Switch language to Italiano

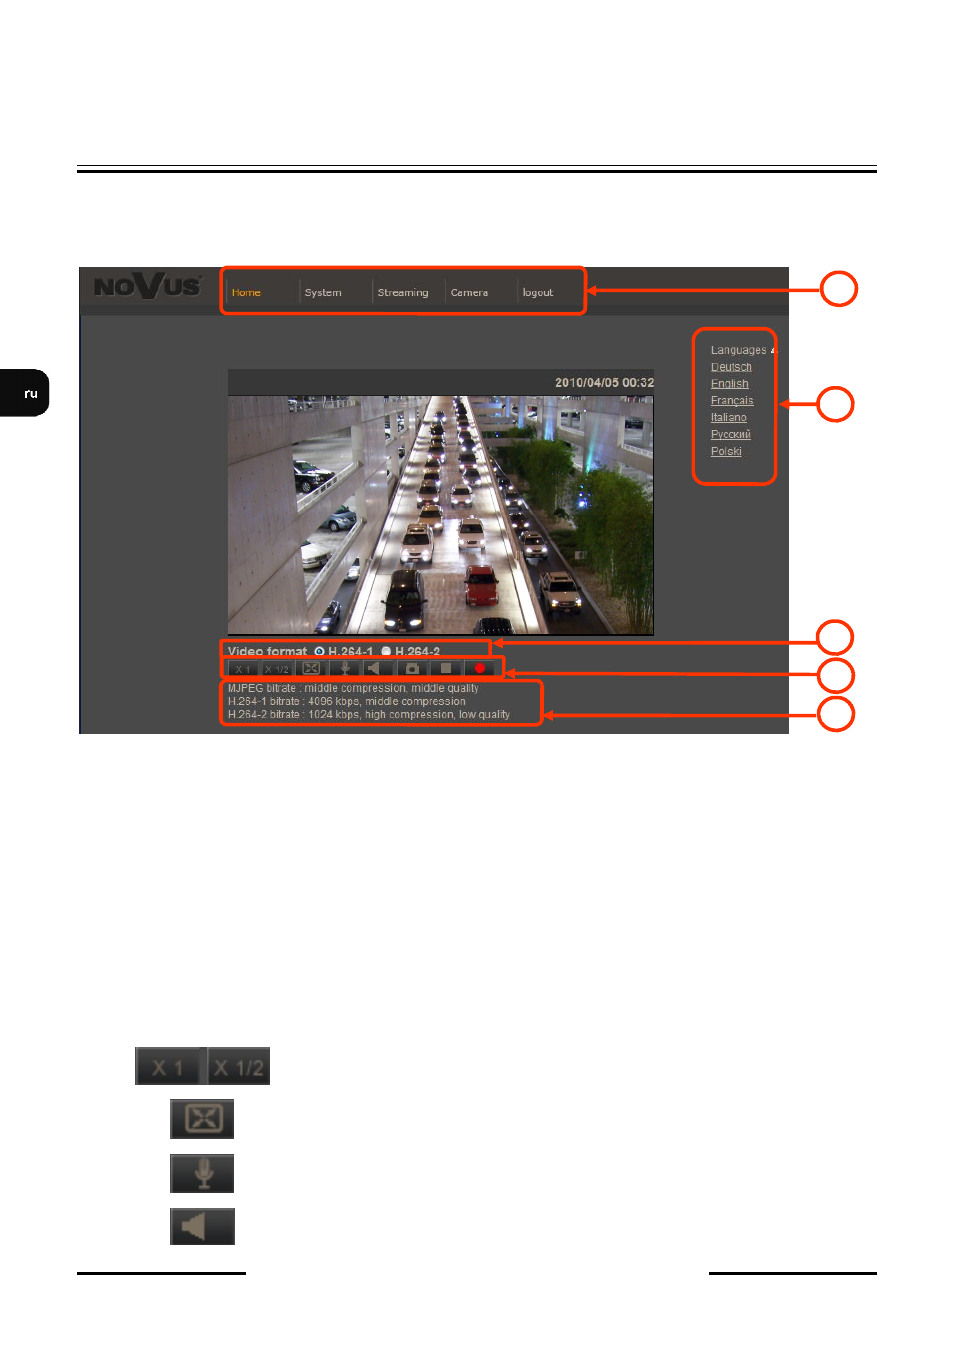coord(729,417)
